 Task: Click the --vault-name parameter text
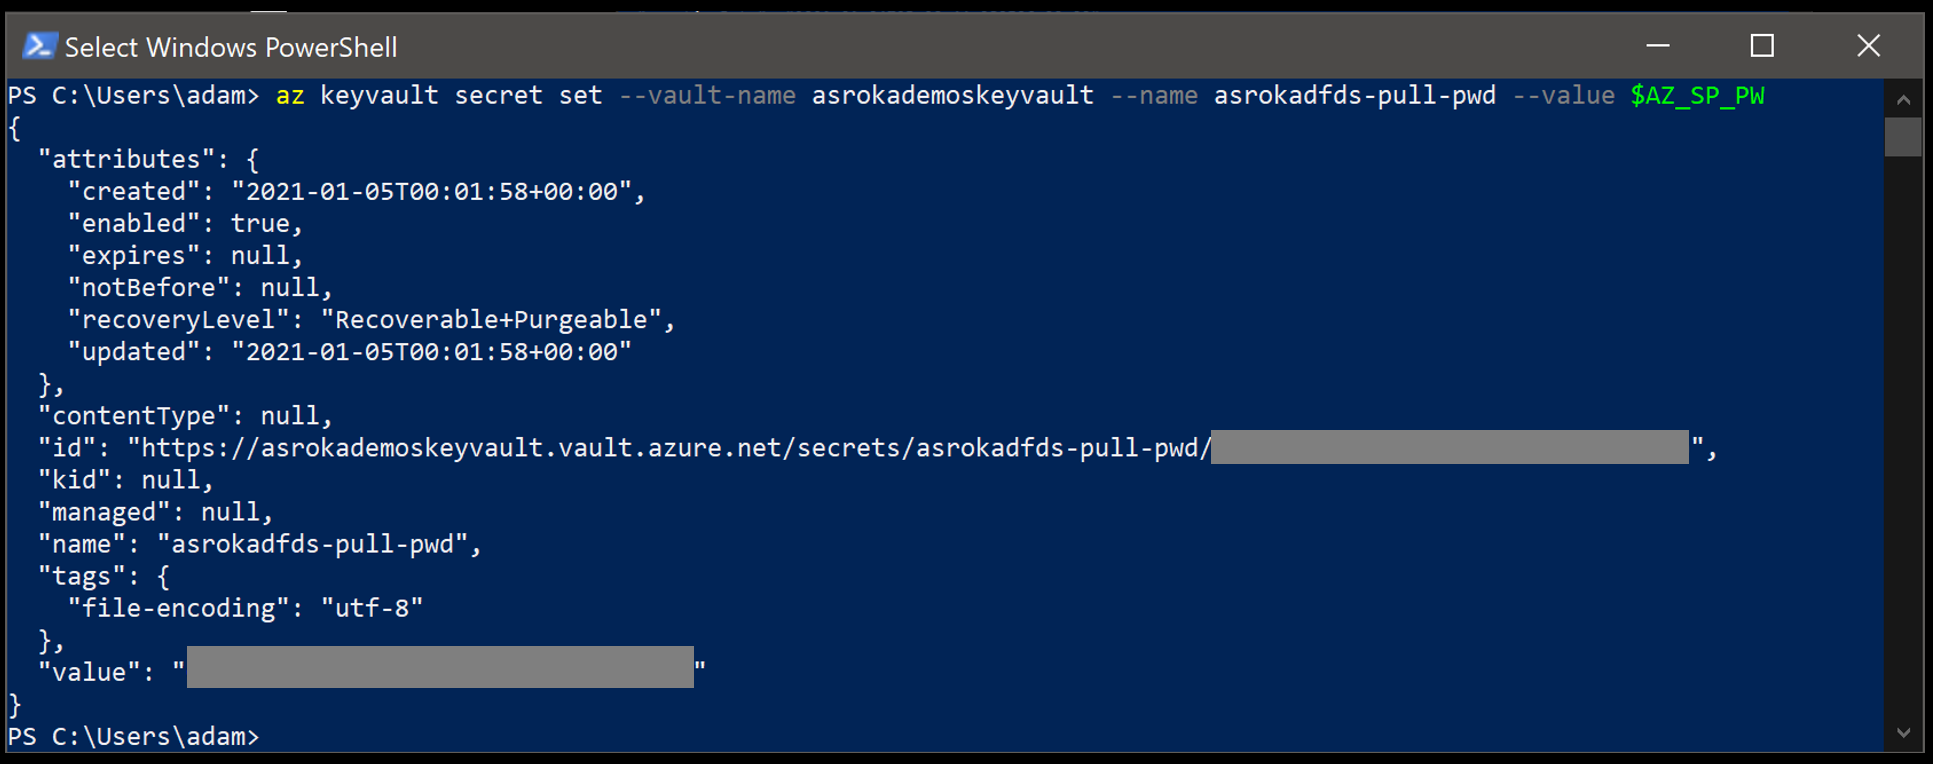[707, 96]
